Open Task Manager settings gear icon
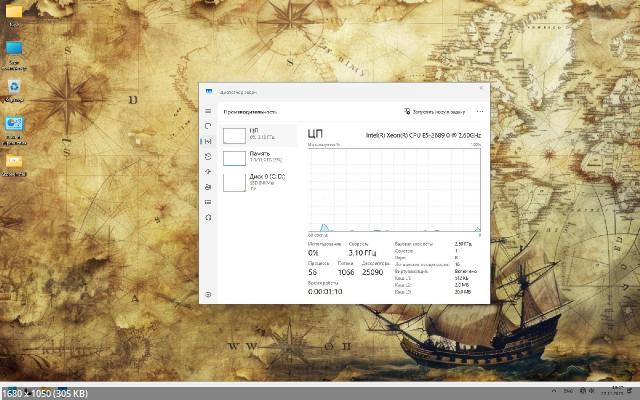This screenshot has height=400, width=640. [208, 294]
